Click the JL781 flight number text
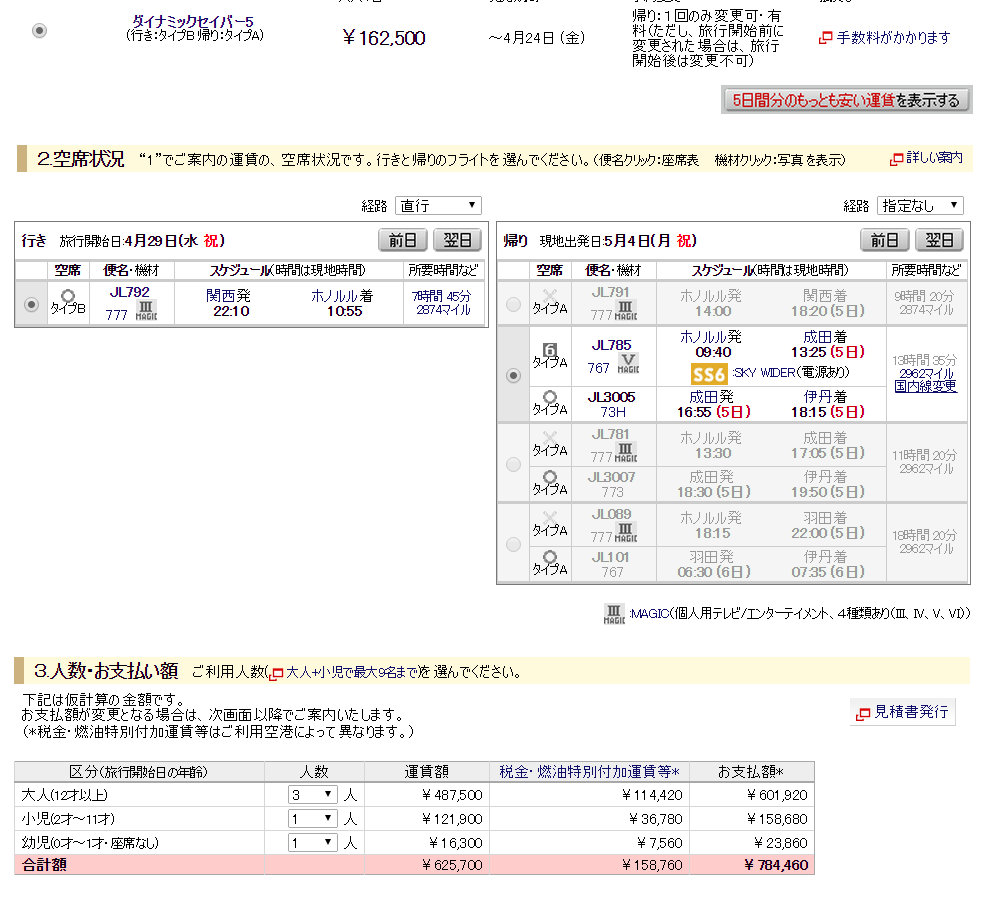The width and height of the screenshot is (984, 900). pyautogui.click(x=611, y=434)
